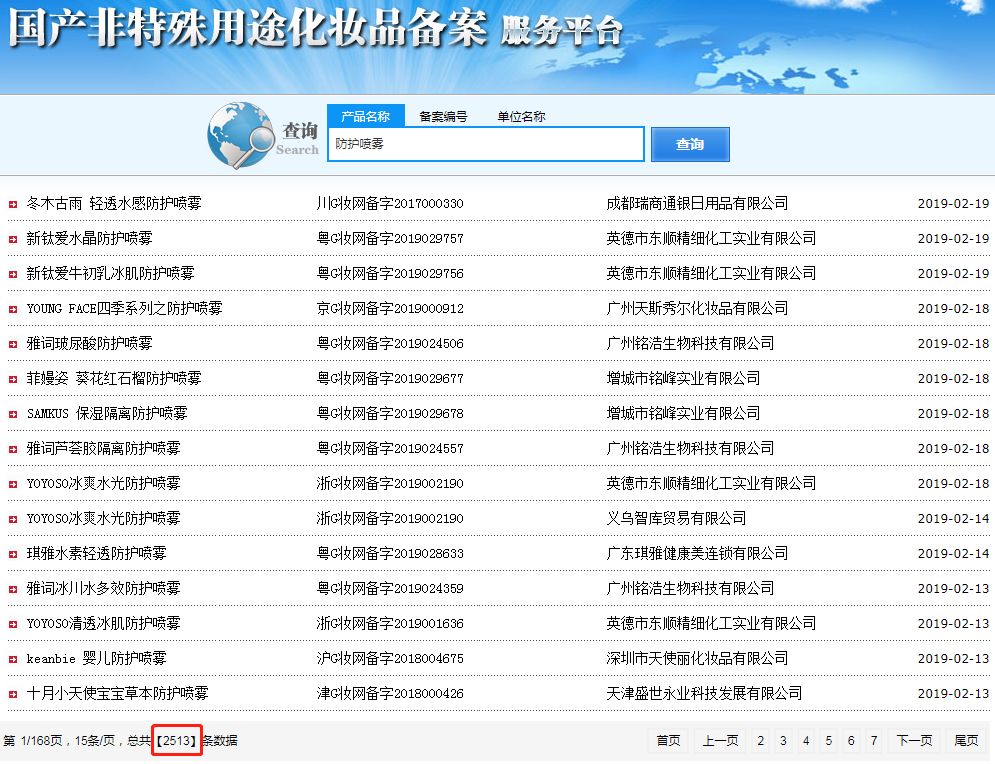Click red bullet icon beside 冬木古雨 entry
This screenshot has width=995, height=764.
point(13,204)
